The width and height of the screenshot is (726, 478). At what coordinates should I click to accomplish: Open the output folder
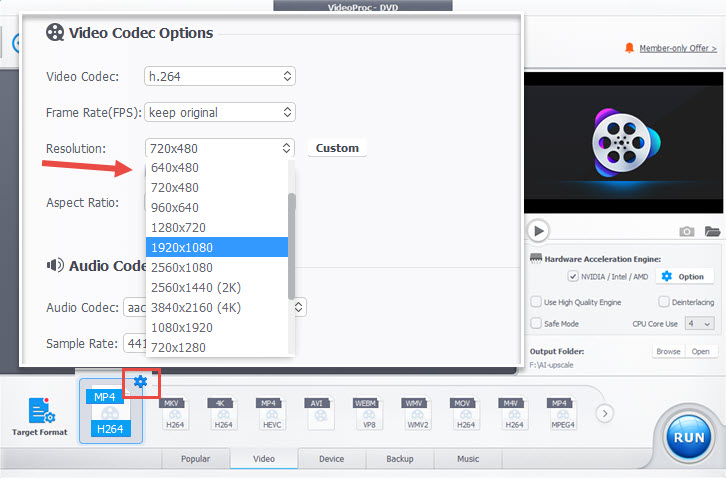point(701,352)
